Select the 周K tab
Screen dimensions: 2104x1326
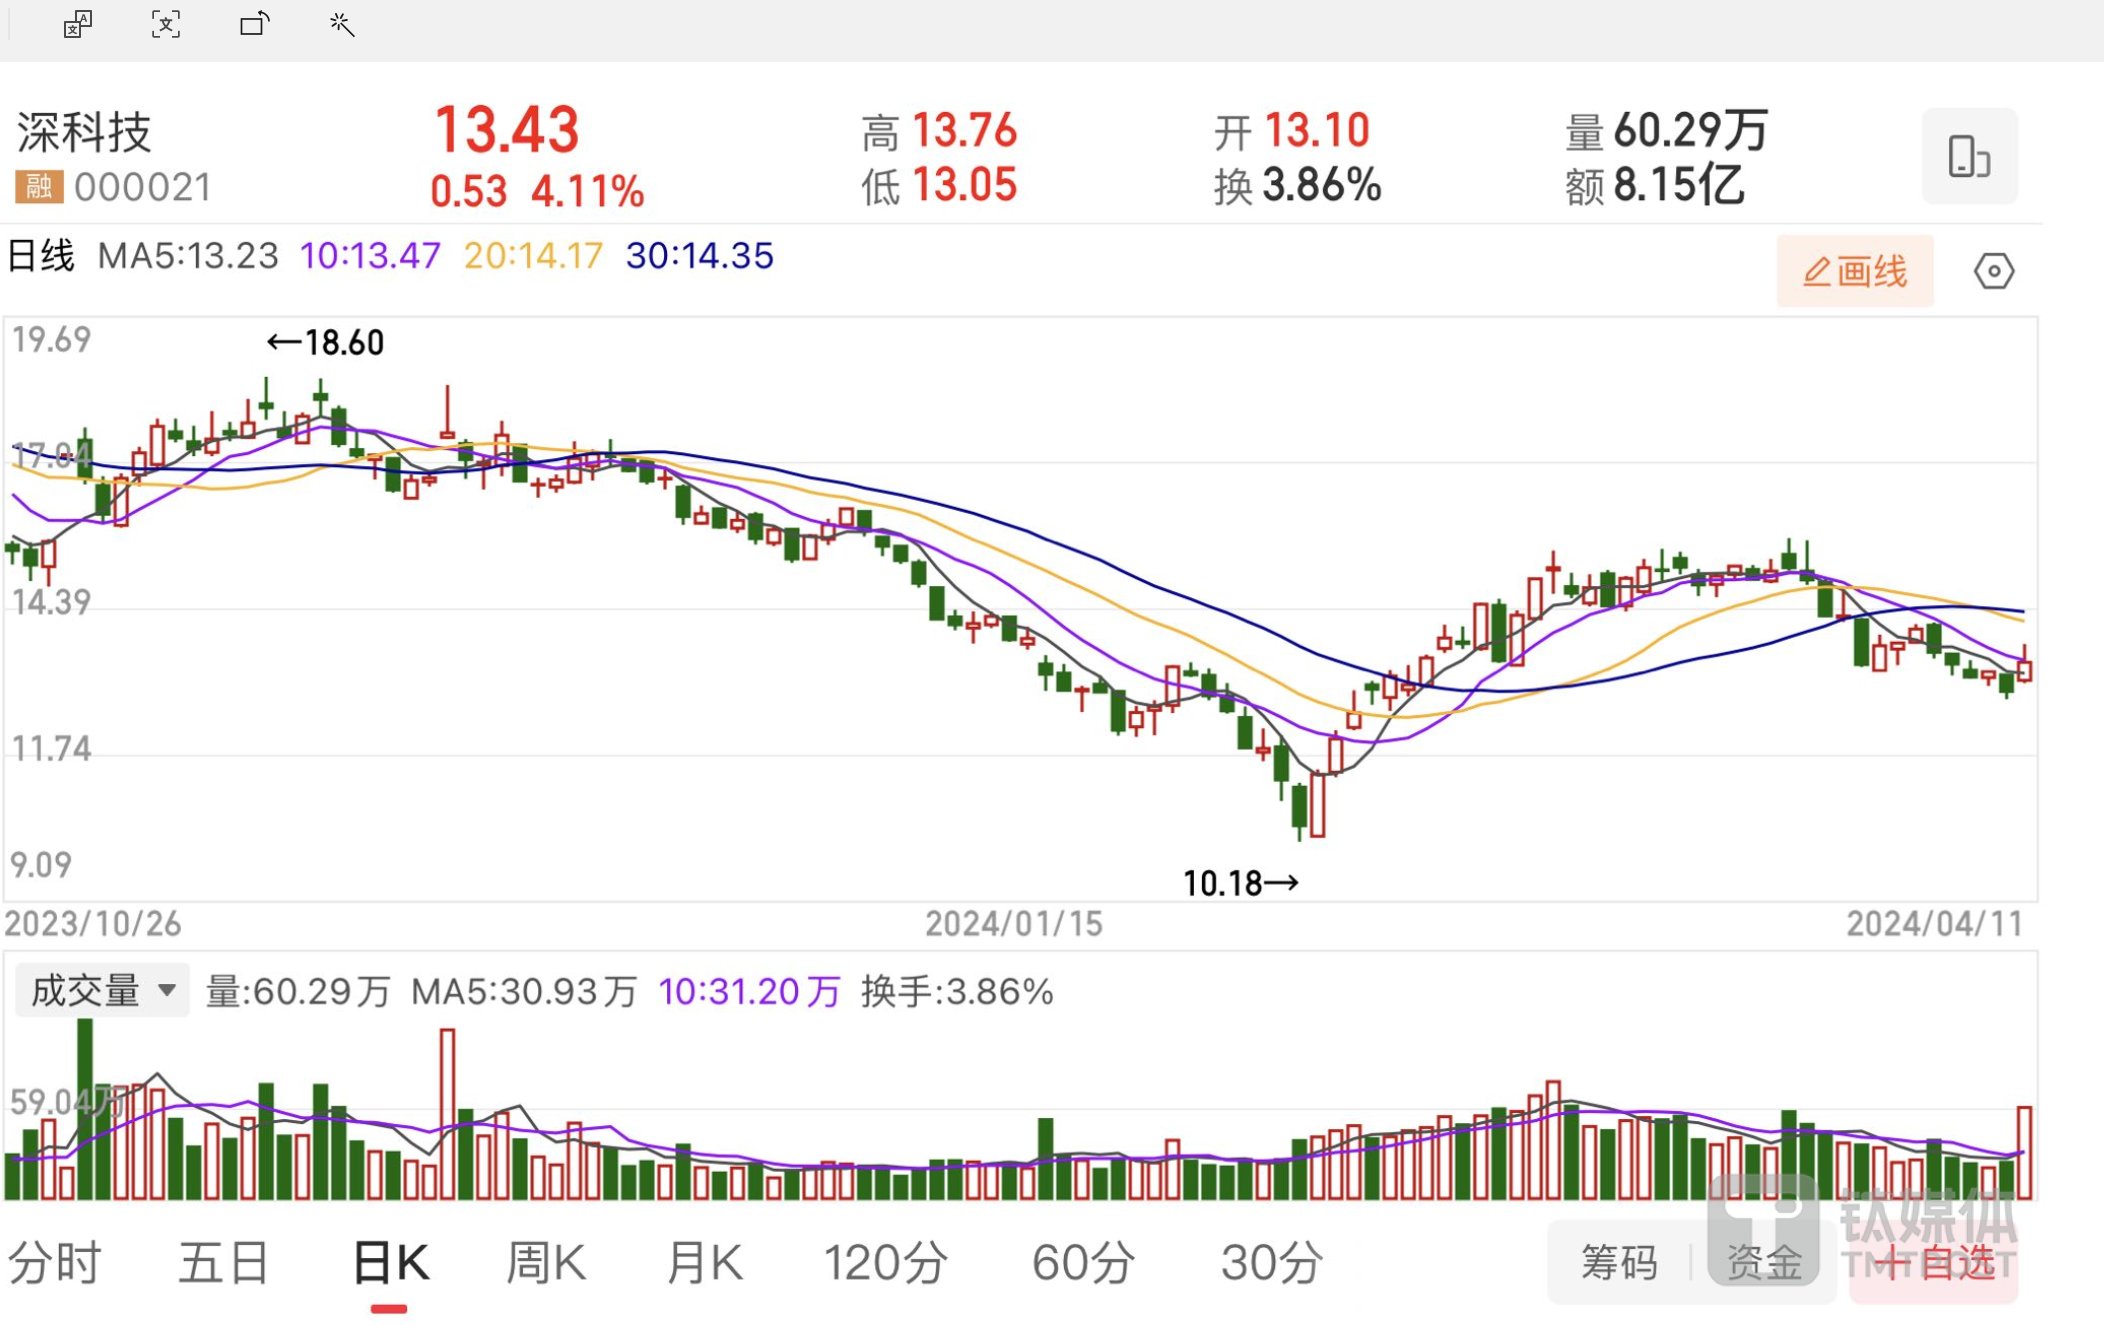[545, 1262]
